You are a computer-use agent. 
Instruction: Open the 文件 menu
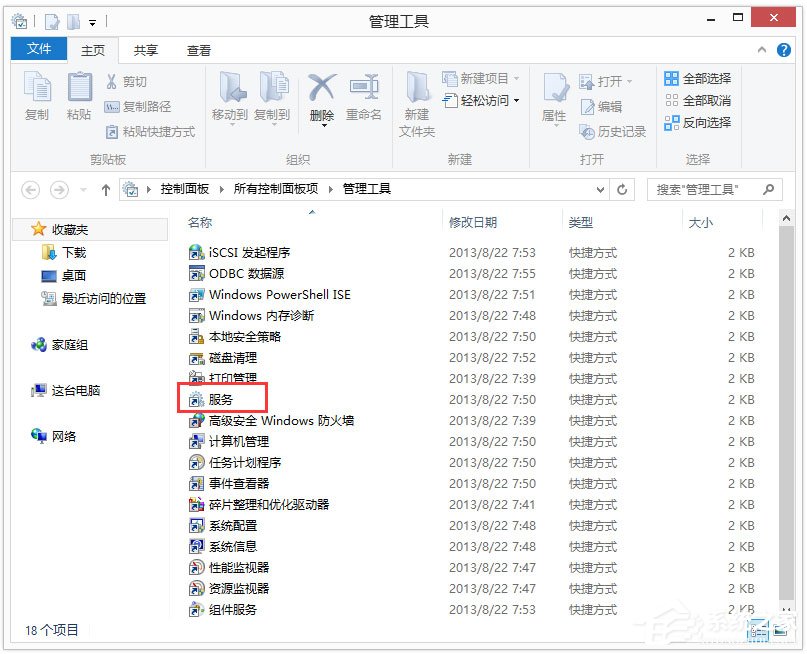click(38, 49)
